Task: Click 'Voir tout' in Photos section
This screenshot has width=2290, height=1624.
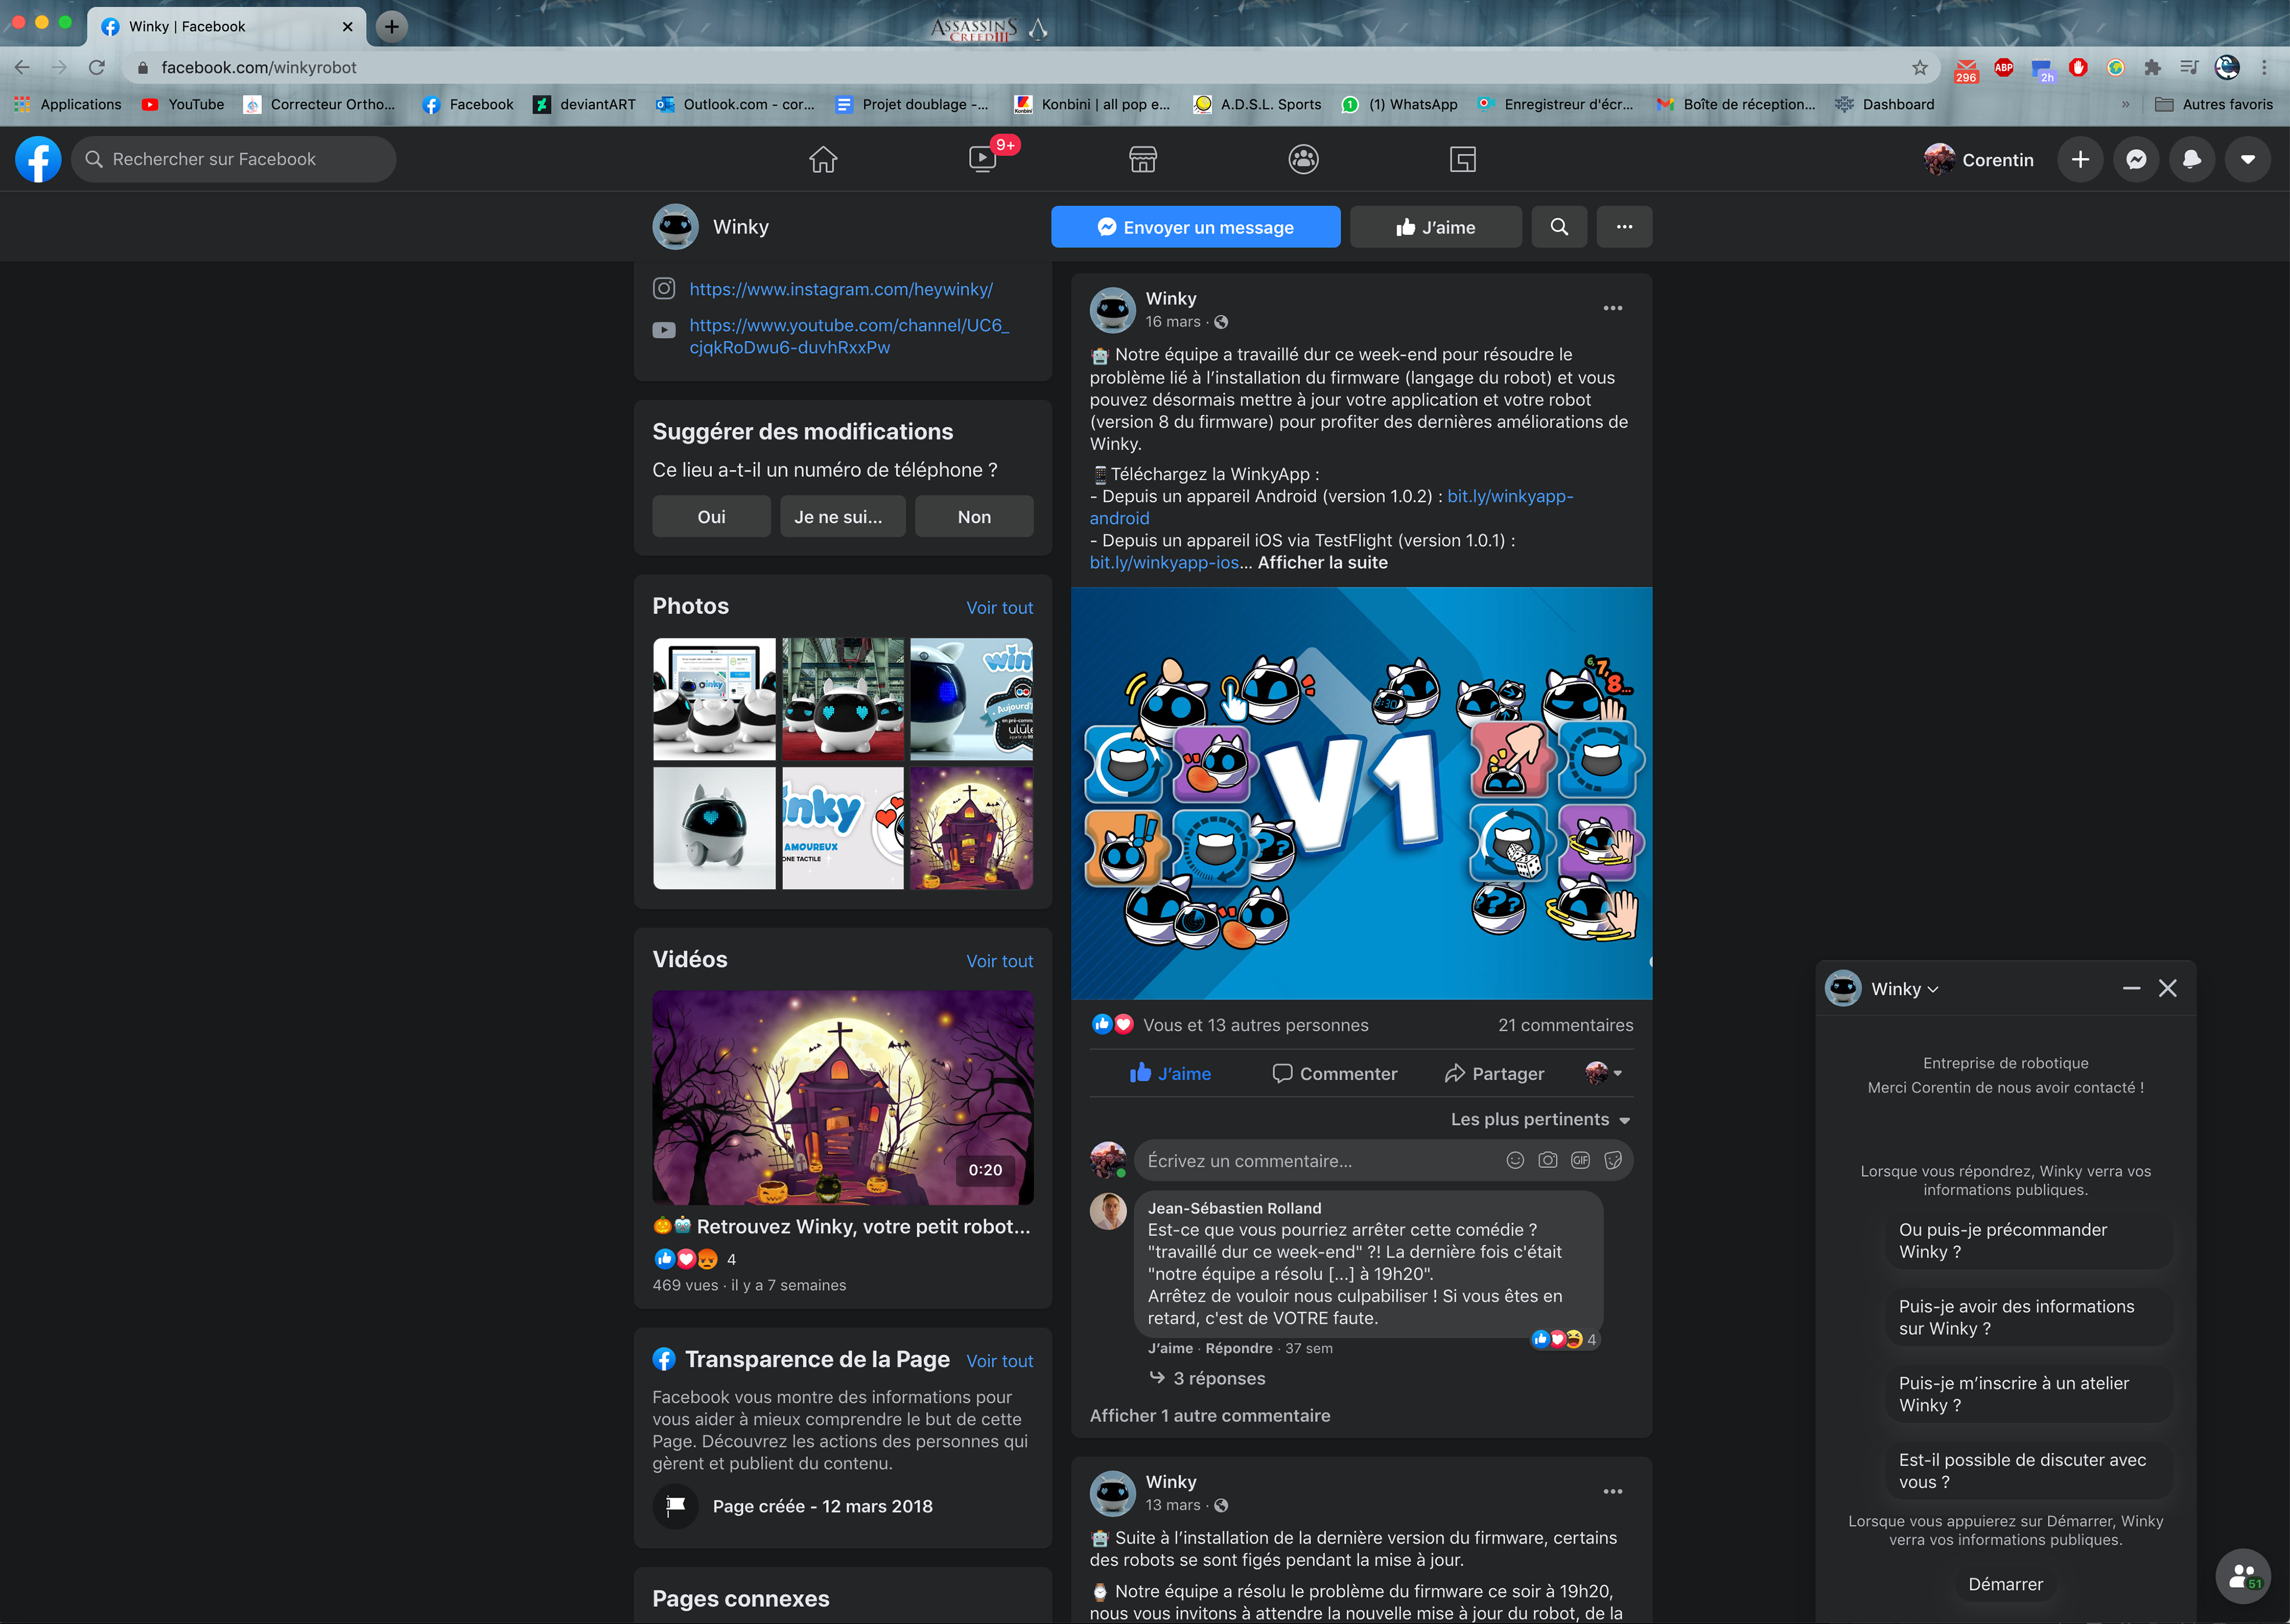Action: [999, 607]
